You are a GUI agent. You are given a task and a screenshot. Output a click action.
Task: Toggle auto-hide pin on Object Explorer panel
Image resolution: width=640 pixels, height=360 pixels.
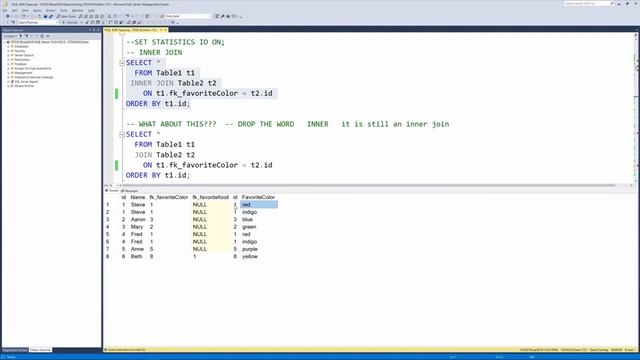(94, 30)
